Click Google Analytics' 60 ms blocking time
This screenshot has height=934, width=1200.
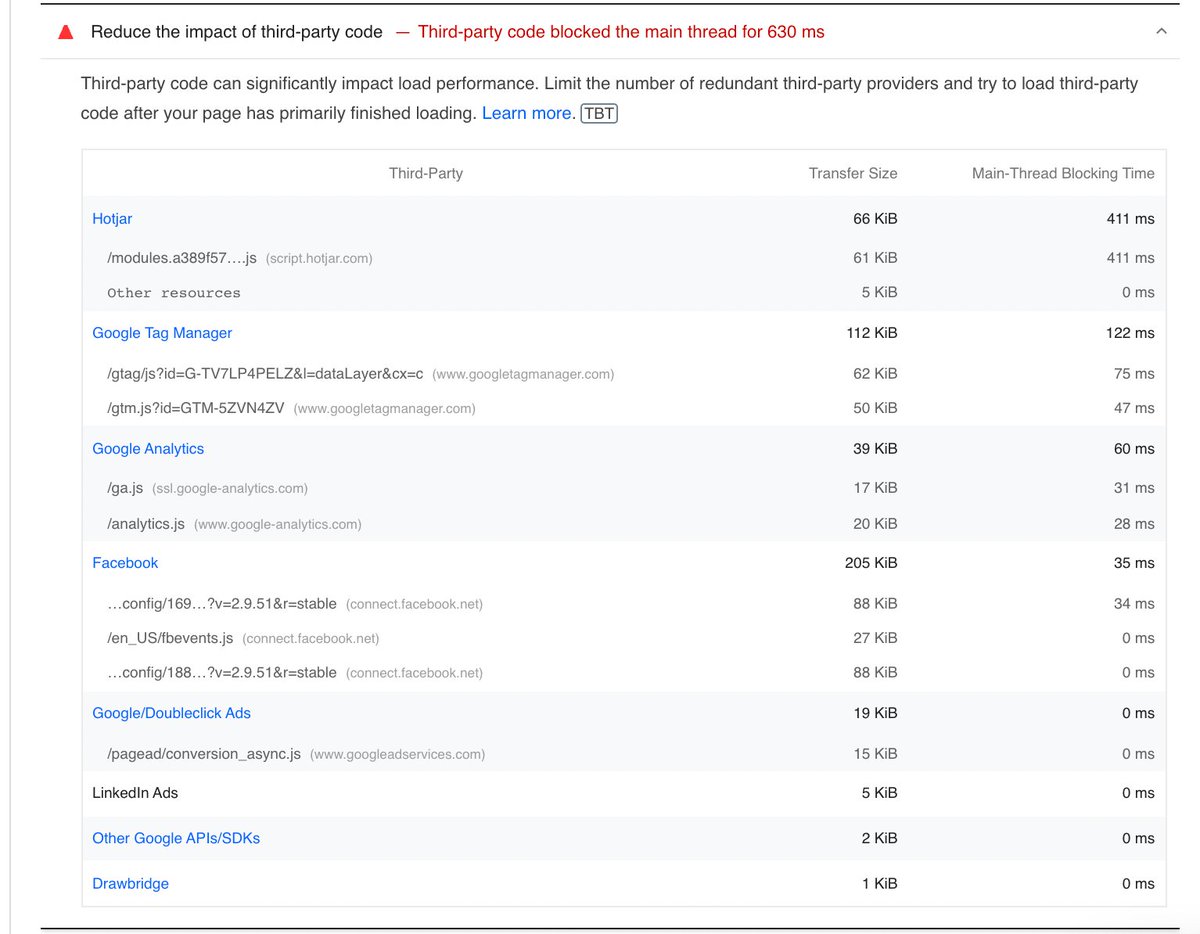pyautogui.click(x=1134, y=448)
